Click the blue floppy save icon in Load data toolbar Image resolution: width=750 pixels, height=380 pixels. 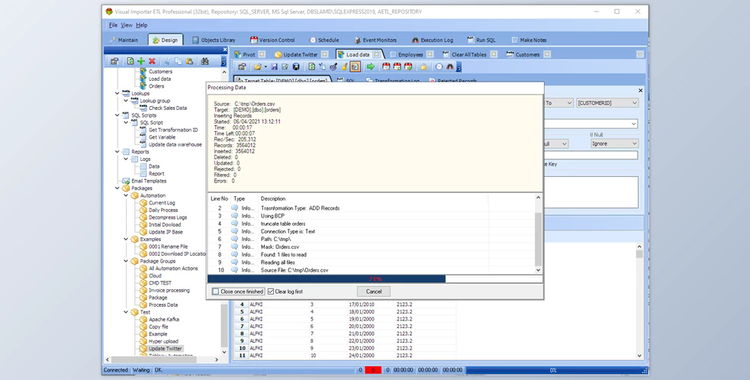[x=275, y=67]
